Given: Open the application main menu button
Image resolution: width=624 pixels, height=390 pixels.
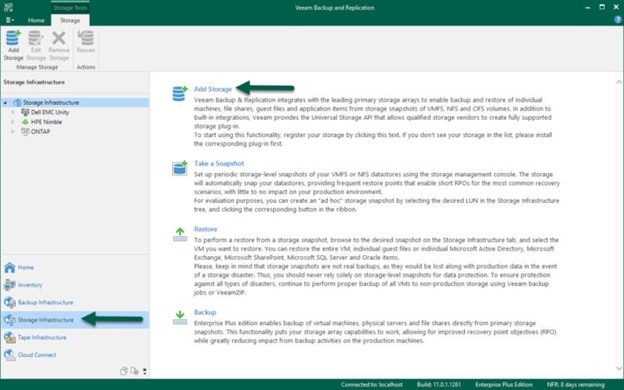Looking at the screenshot, I should pyautogui.click(x=10, y=20).
